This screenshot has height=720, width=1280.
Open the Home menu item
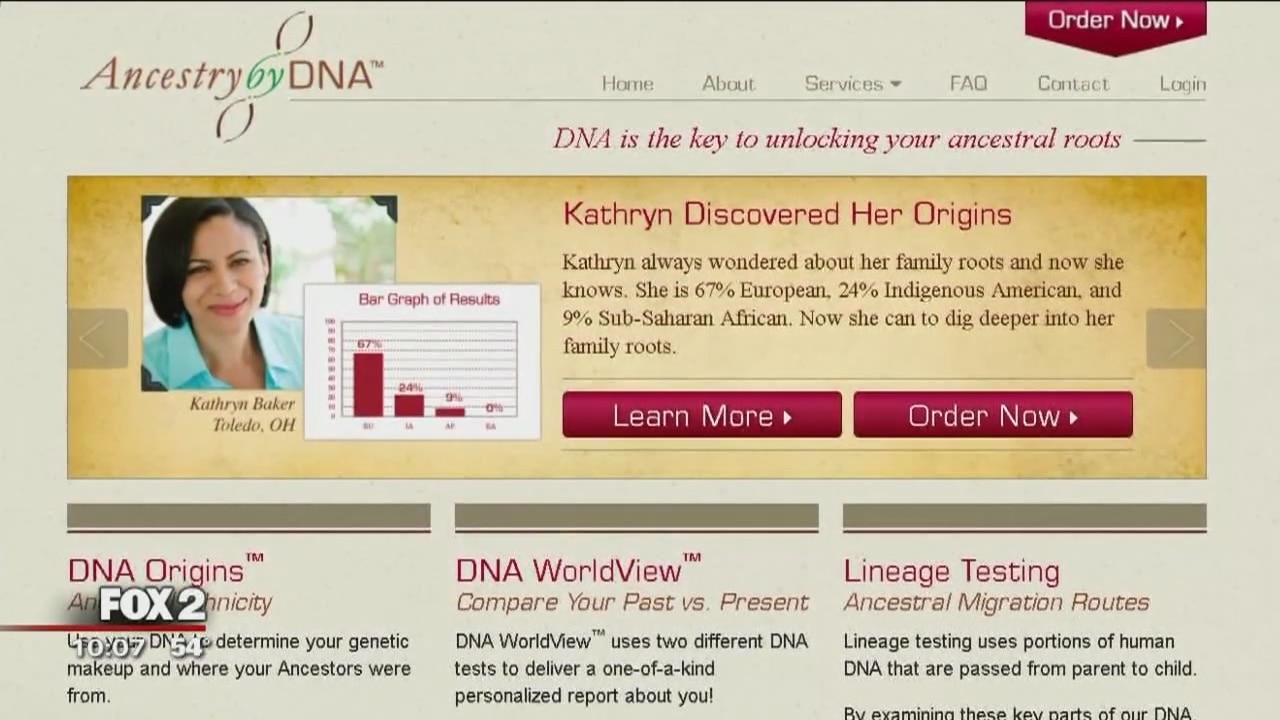627,84
